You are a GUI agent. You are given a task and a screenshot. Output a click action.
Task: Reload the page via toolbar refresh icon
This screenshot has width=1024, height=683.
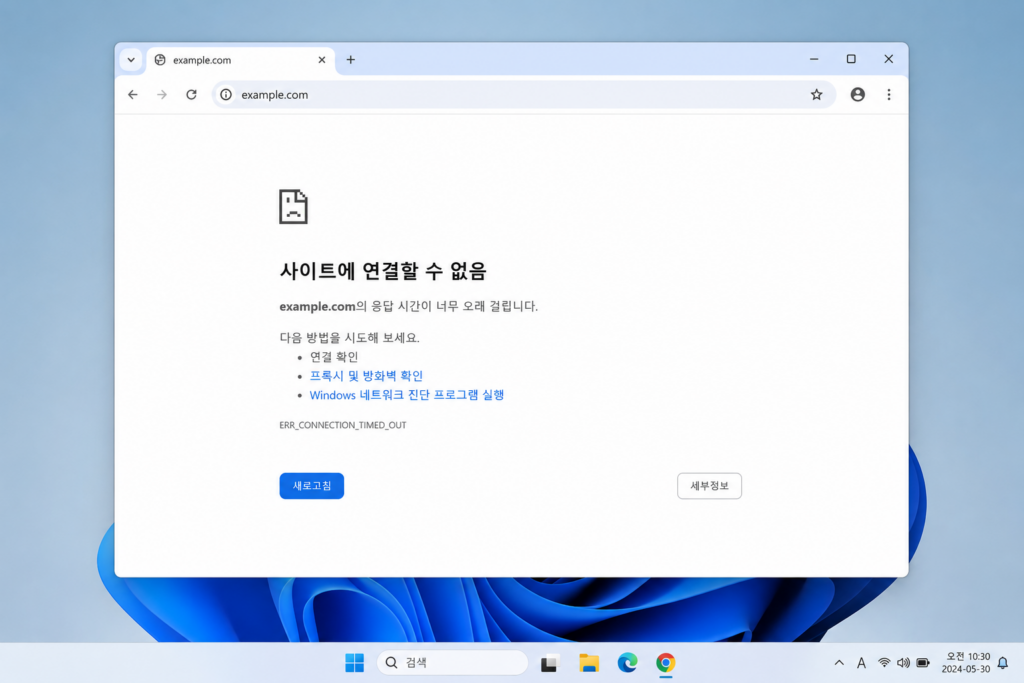pos(191,95)
